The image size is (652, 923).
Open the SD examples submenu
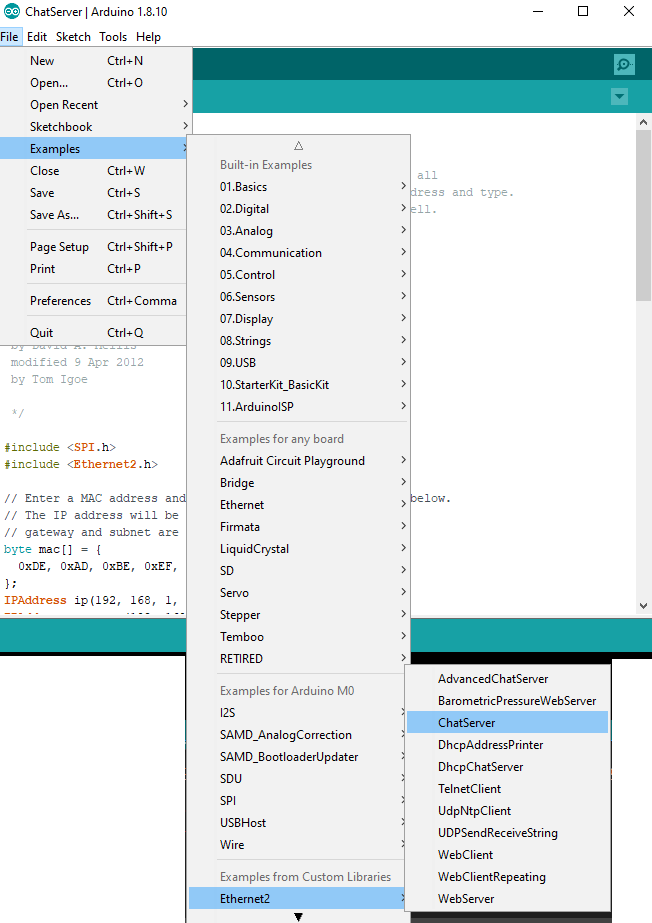click(298, 570)
